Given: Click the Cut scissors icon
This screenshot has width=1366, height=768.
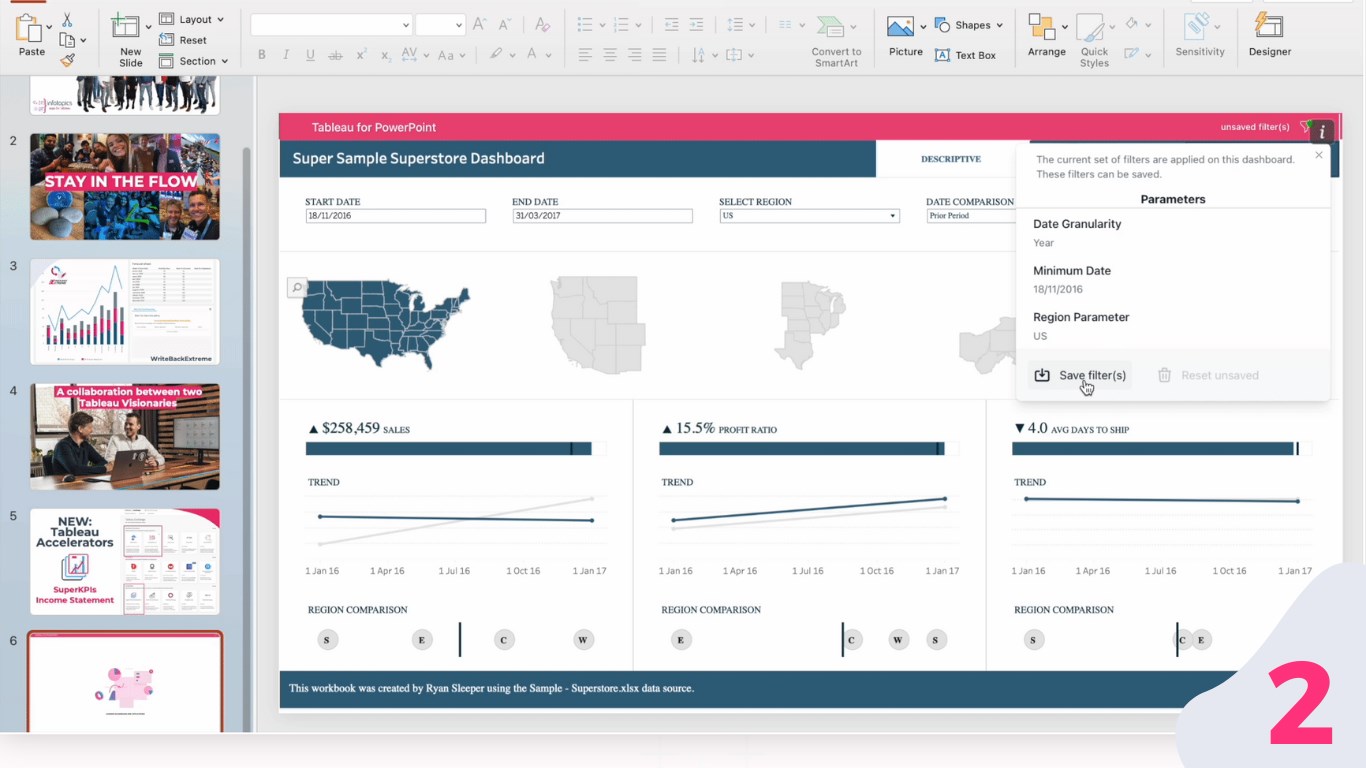Looking at the screenshot, I should click(67, 20).
